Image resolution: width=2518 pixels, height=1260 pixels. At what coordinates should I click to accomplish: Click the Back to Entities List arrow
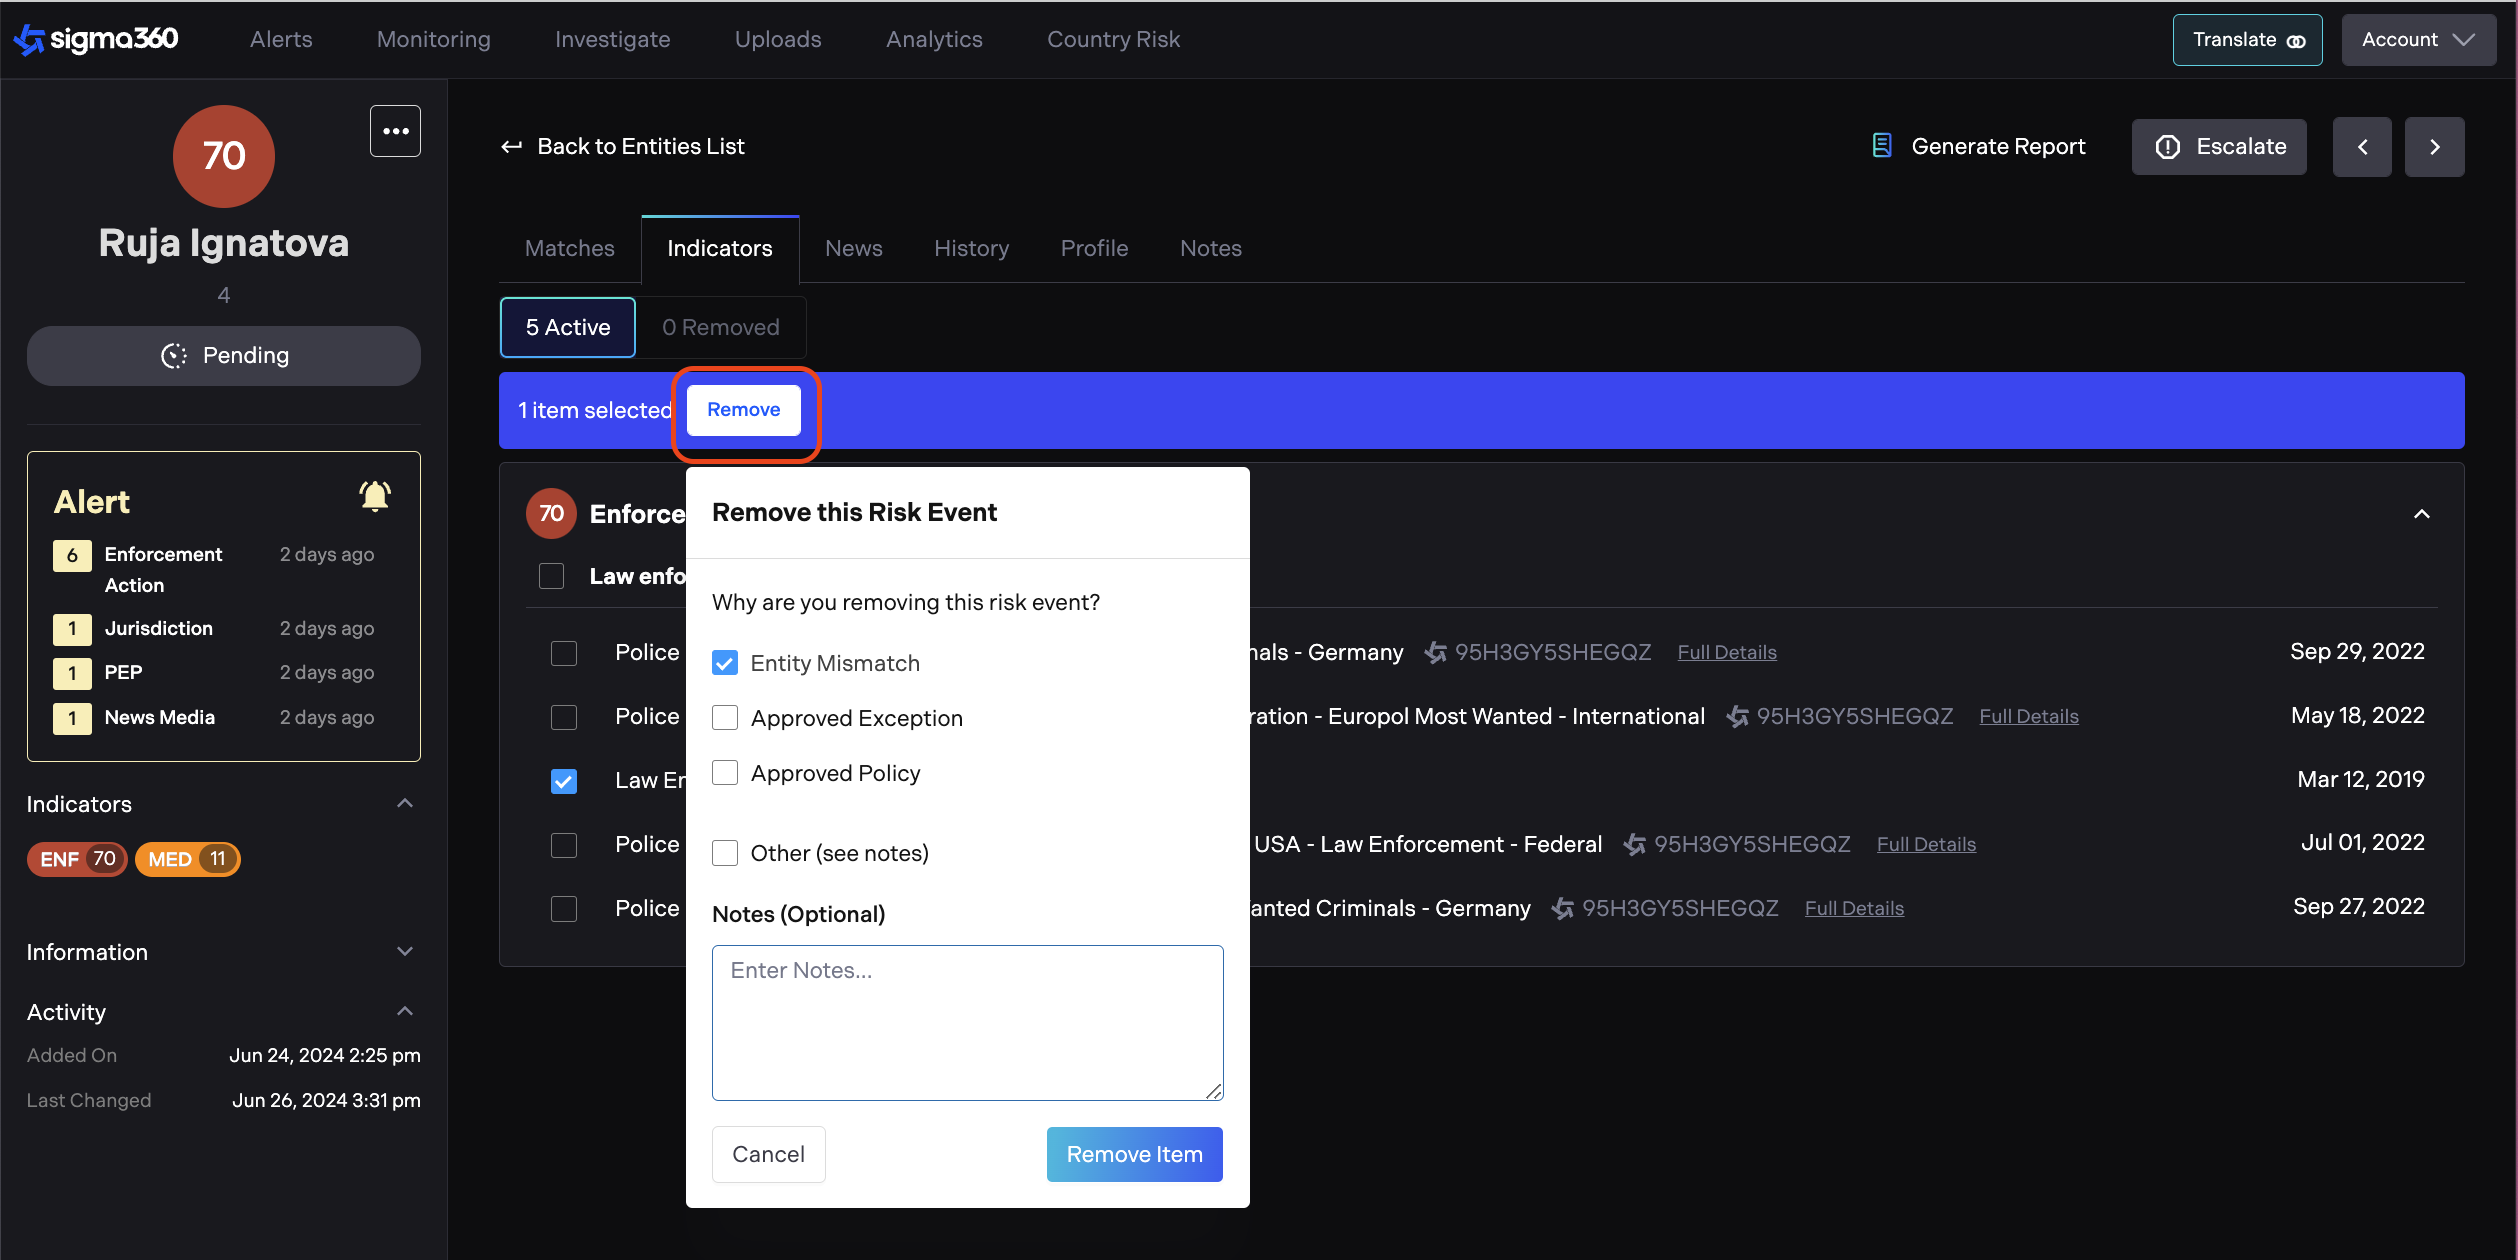point(512,147)
